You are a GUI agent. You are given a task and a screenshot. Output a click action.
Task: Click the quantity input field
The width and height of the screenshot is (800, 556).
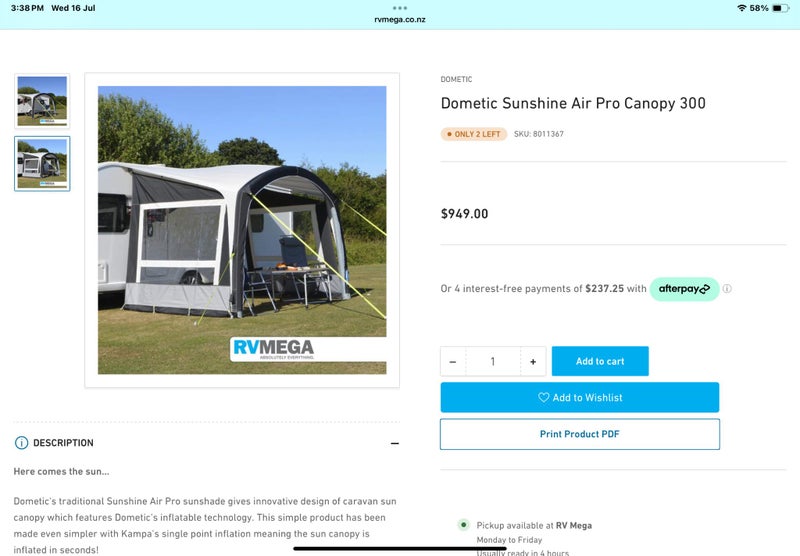pos(493,362)
